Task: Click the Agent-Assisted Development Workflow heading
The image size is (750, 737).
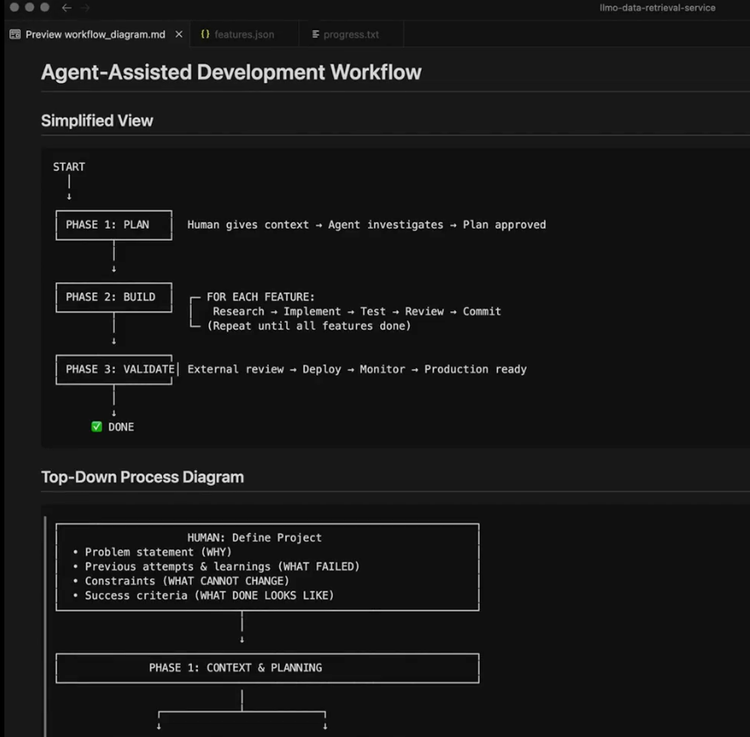Action: point(231,72)
